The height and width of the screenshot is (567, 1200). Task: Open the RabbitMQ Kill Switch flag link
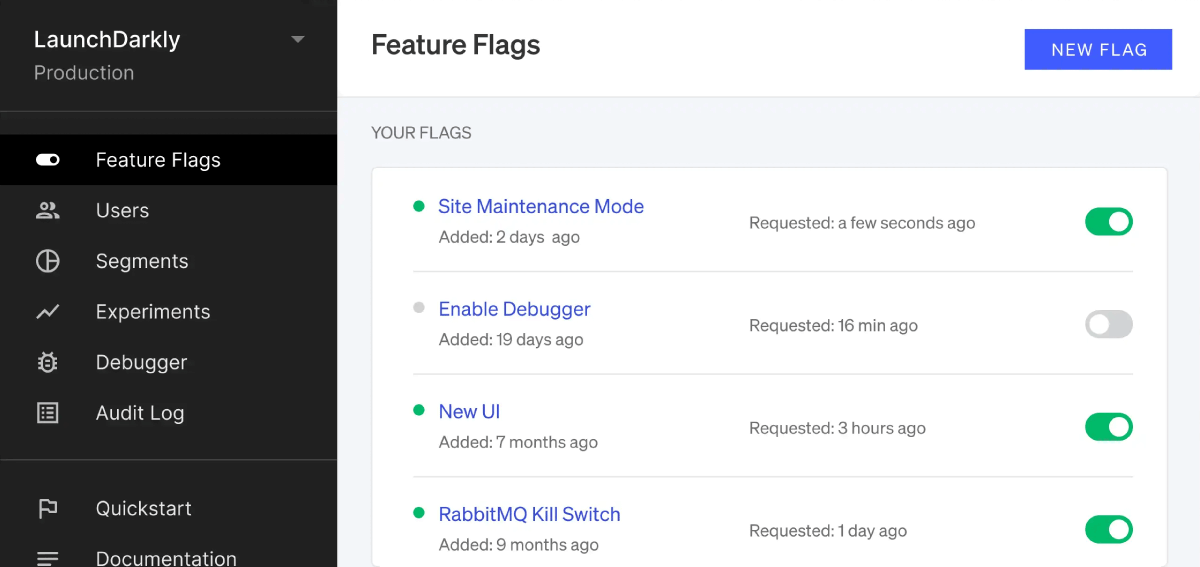530,514
